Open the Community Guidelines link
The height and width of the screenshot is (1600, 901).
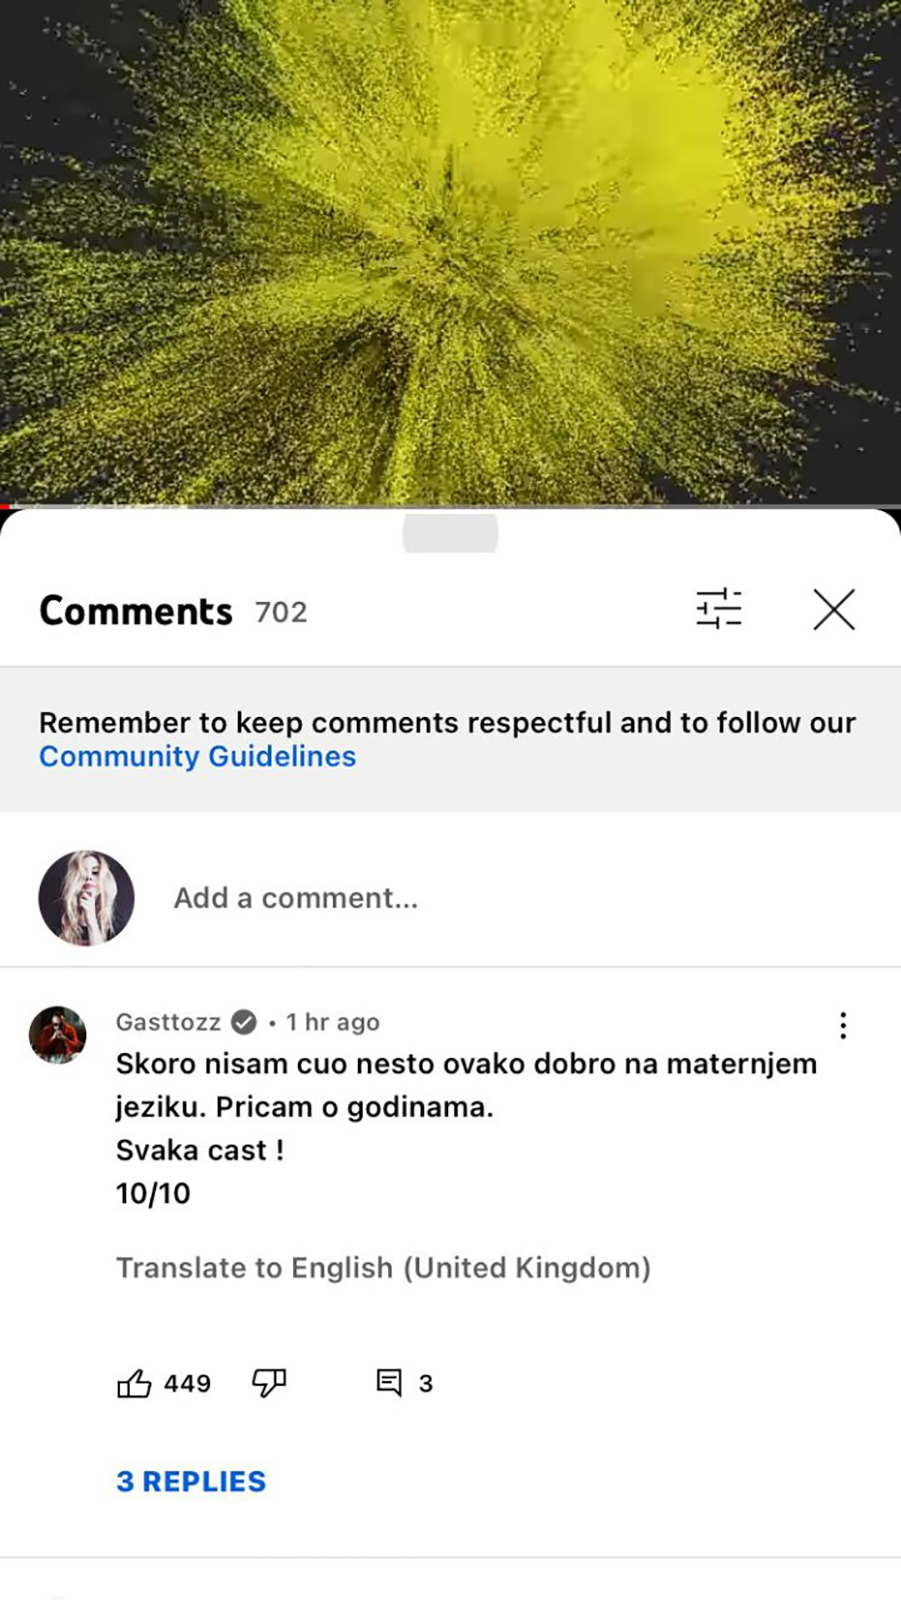click(197, 756)
